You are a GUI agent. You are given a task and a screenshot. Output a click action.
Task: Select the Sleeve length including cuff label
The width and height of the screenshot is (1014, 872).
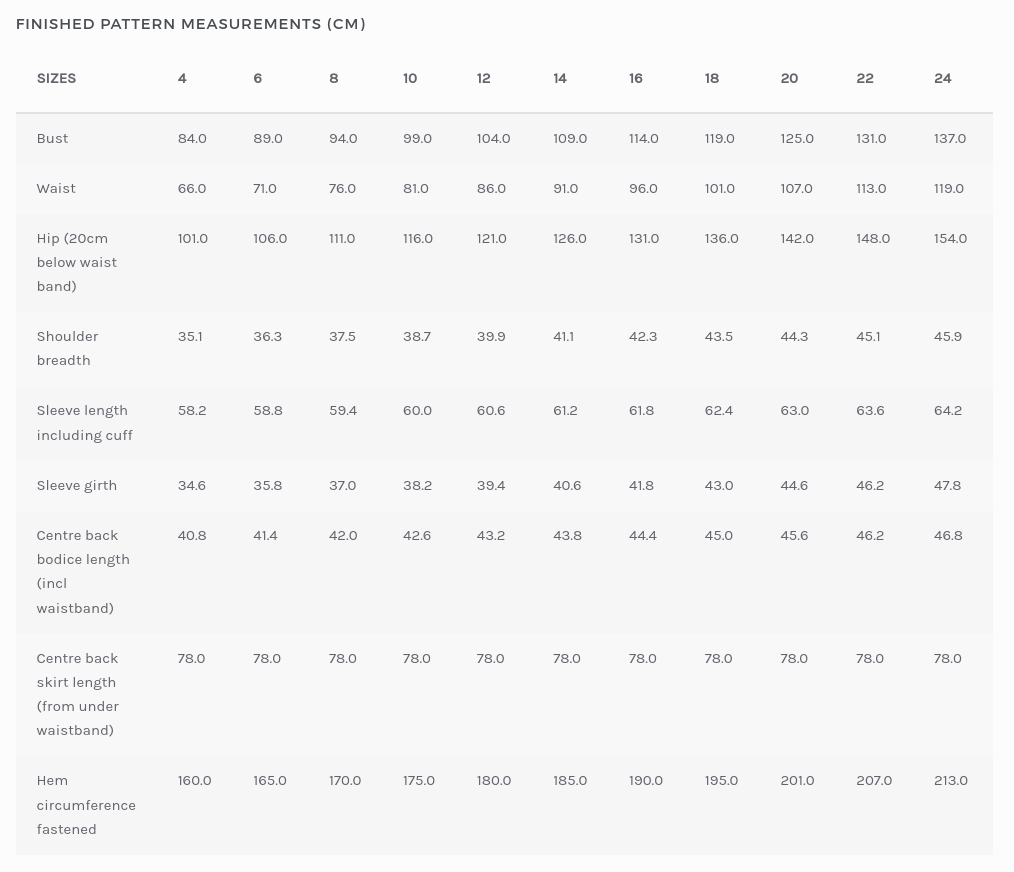click(x=84, y=422)
